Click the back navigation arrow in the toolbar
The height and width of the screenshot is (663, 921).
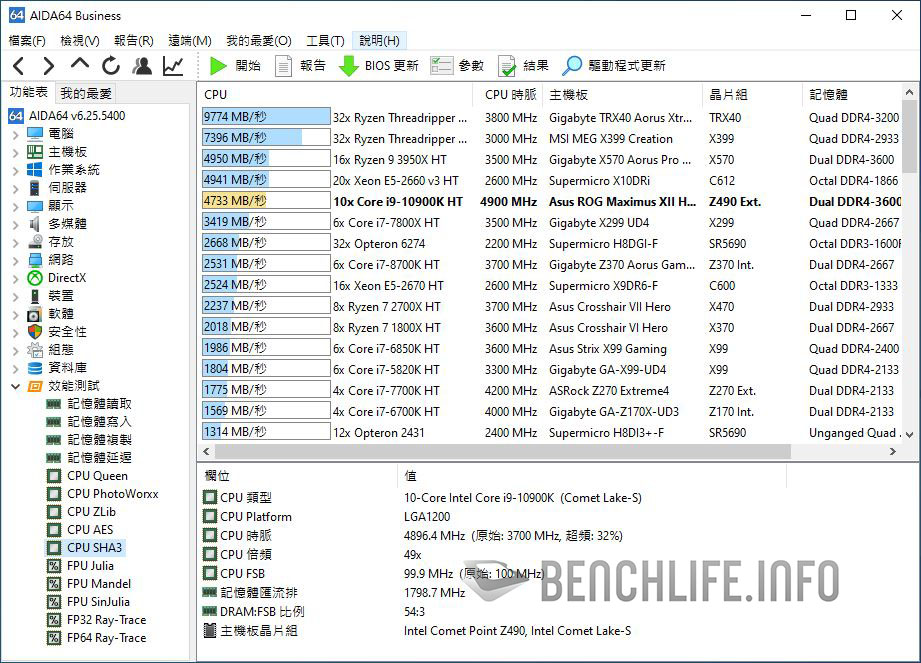click(18, 66)
